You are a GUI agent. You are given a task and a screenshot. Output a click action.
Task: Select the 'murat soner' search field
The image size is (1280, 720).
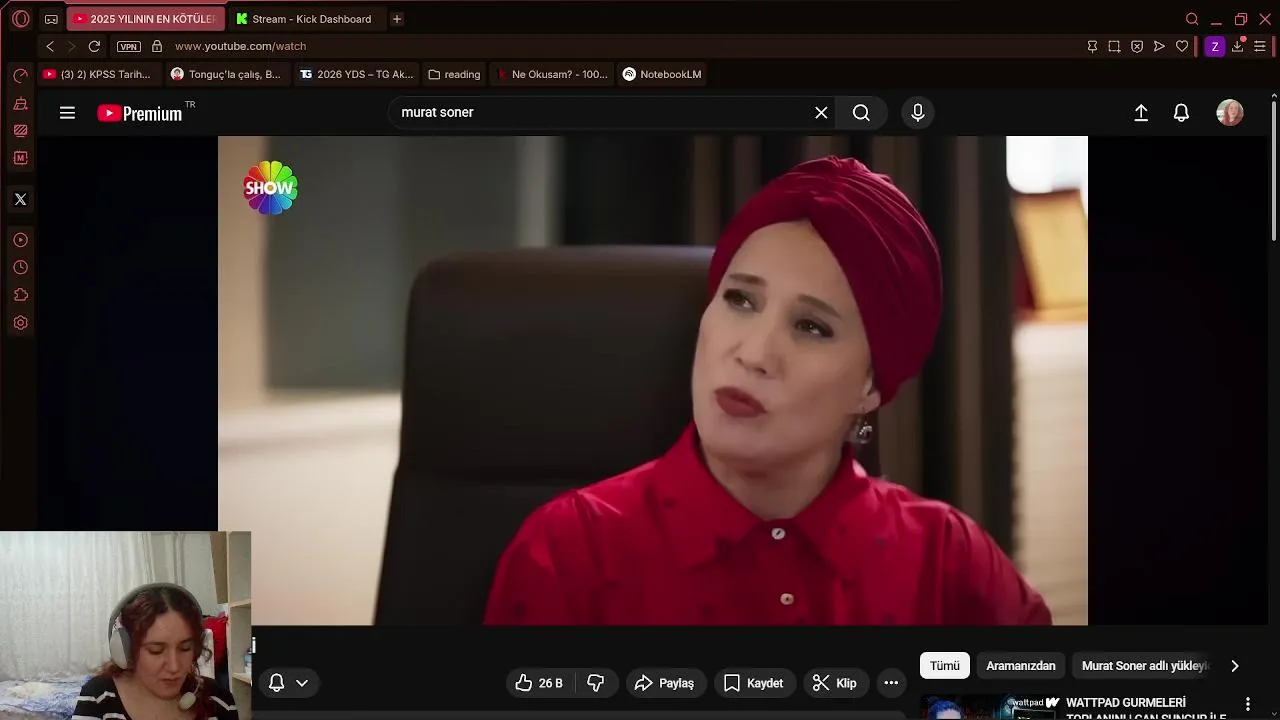(x=600, y=113)
